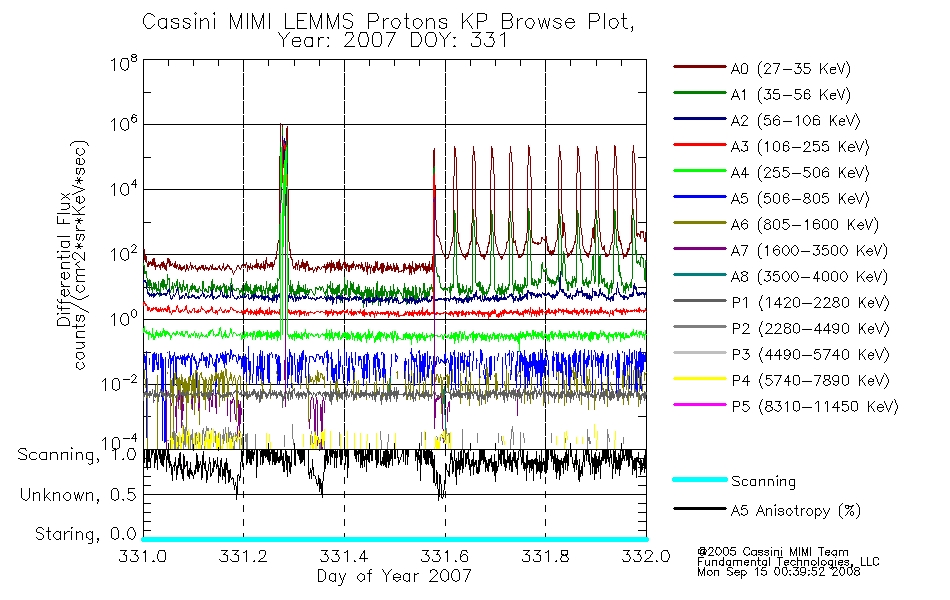Click the A5 (506-805 KeV) legend label
This screenshot has height=600, width=950.
pyautogui.click(x=800, y=199)
